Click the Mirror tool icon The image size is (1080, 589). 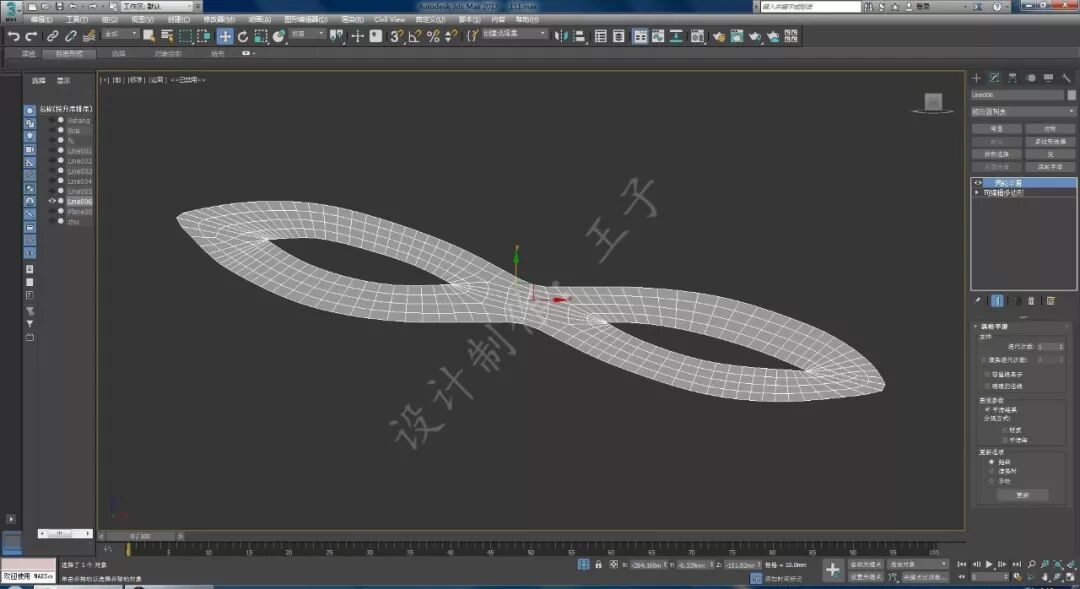click(561, 36)
